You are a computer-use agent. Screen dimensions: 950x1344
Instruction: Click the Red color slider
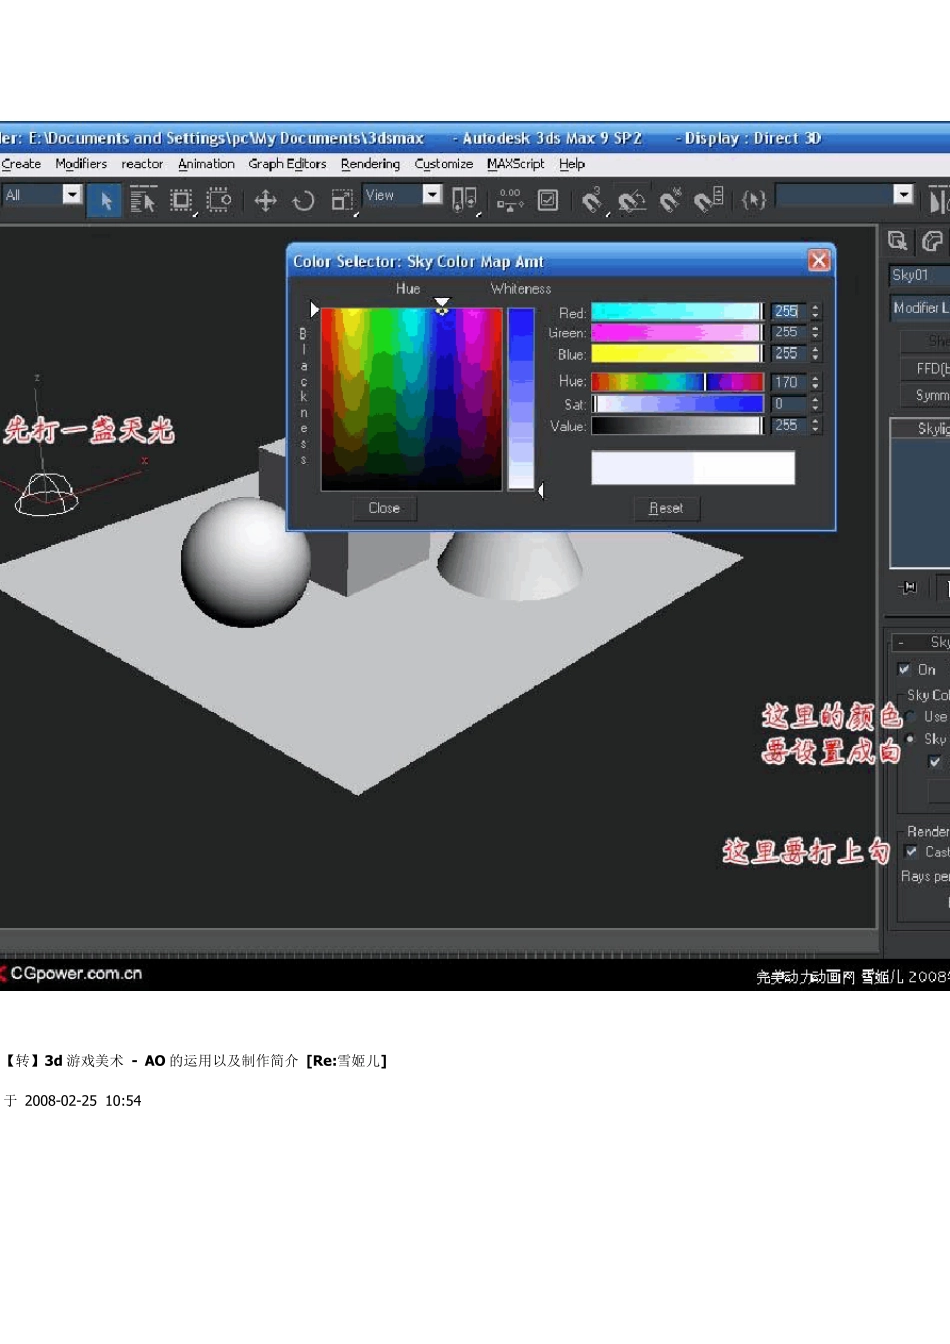pyautogui.click(x=677, y=311)
